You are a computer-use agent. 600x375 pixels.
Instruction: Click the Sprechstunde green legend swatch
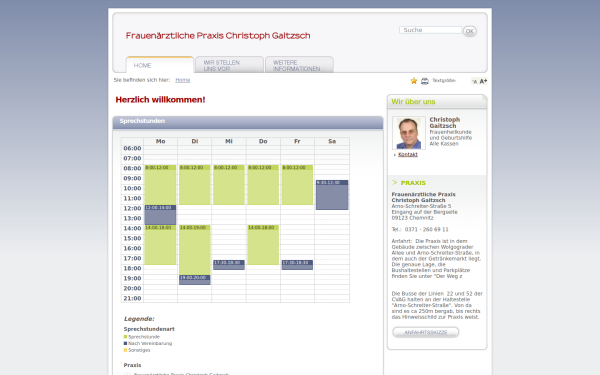tap(125, 337)
